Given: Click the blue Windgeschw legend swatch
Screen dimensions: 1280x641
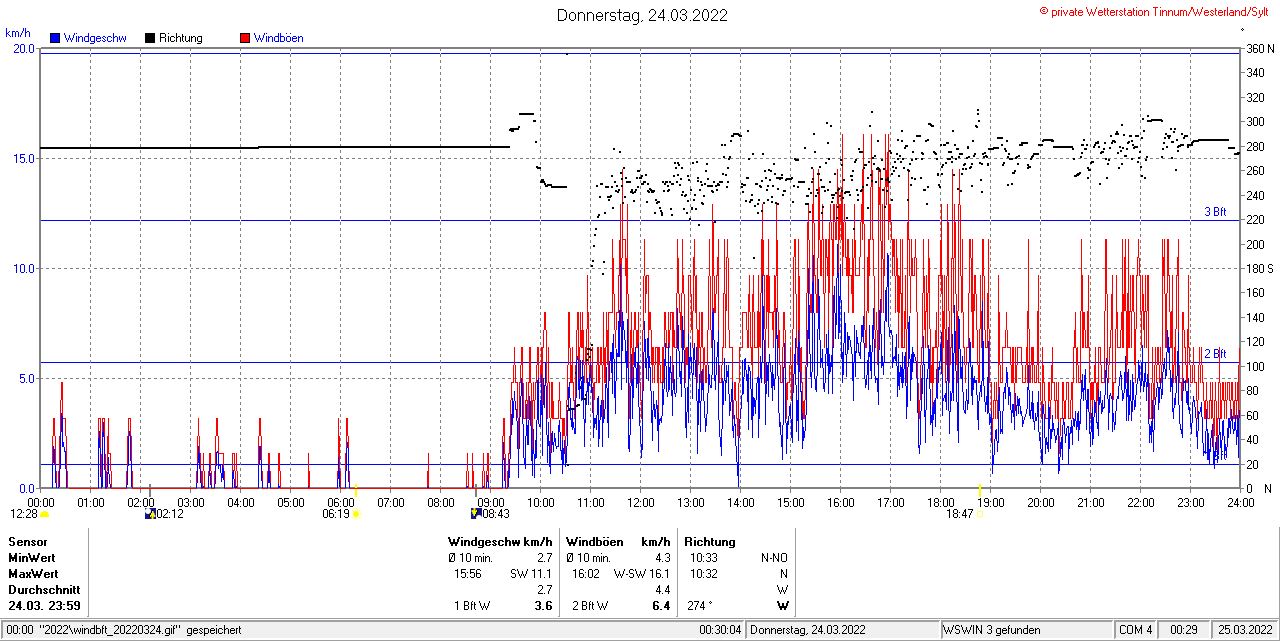Looking at the screenshot, I should [x=55, y=38].
